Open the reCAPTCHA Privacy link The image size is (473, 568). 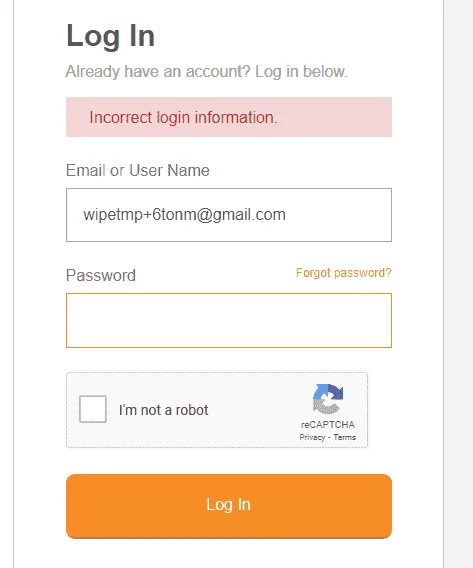click(x=312, y=437)
